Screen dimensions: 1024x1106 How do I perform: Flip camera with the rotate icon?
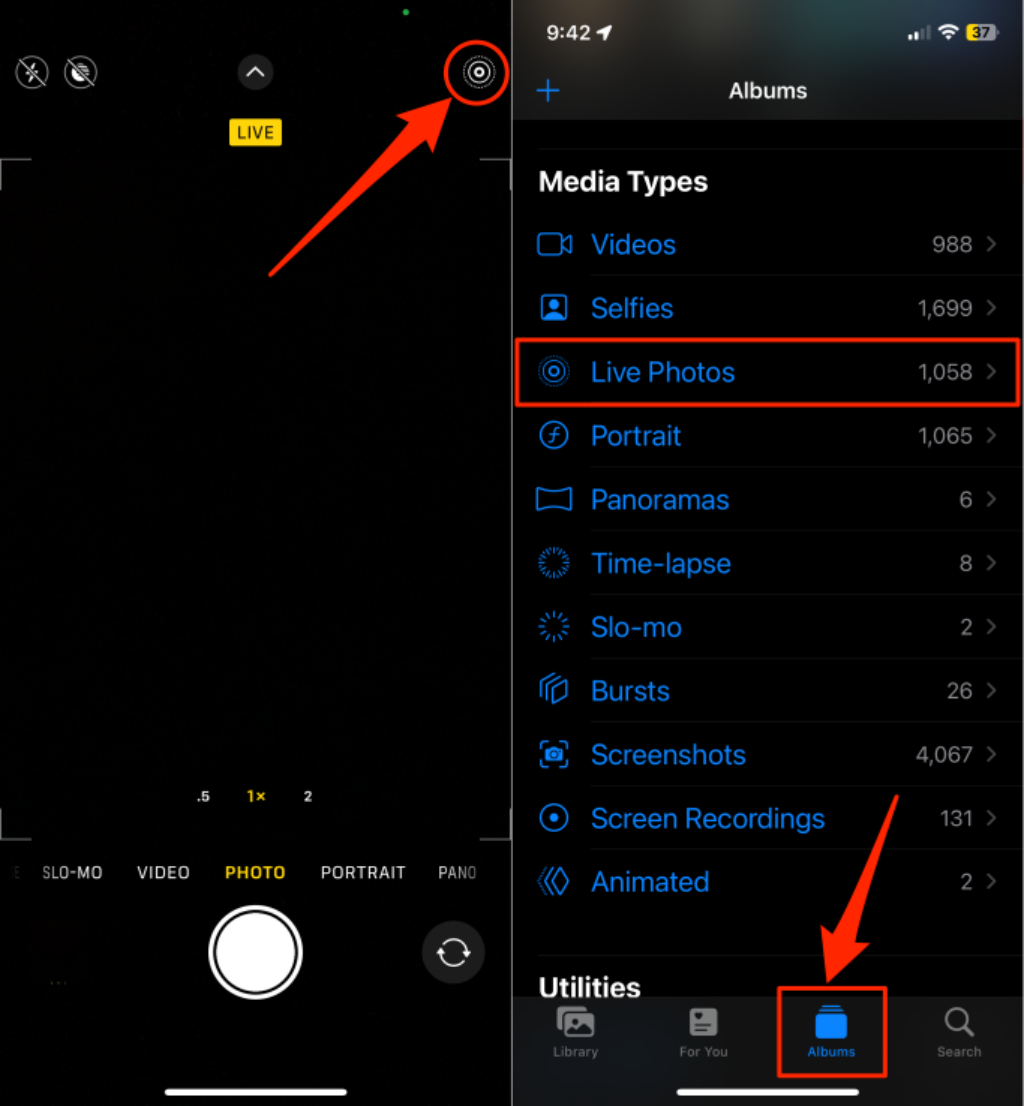tap(453, 952)
